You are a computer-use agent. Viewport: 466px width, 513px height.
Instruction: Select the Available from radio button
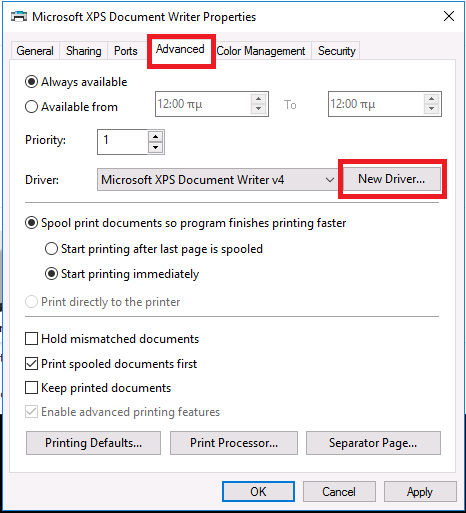point(31,107)
